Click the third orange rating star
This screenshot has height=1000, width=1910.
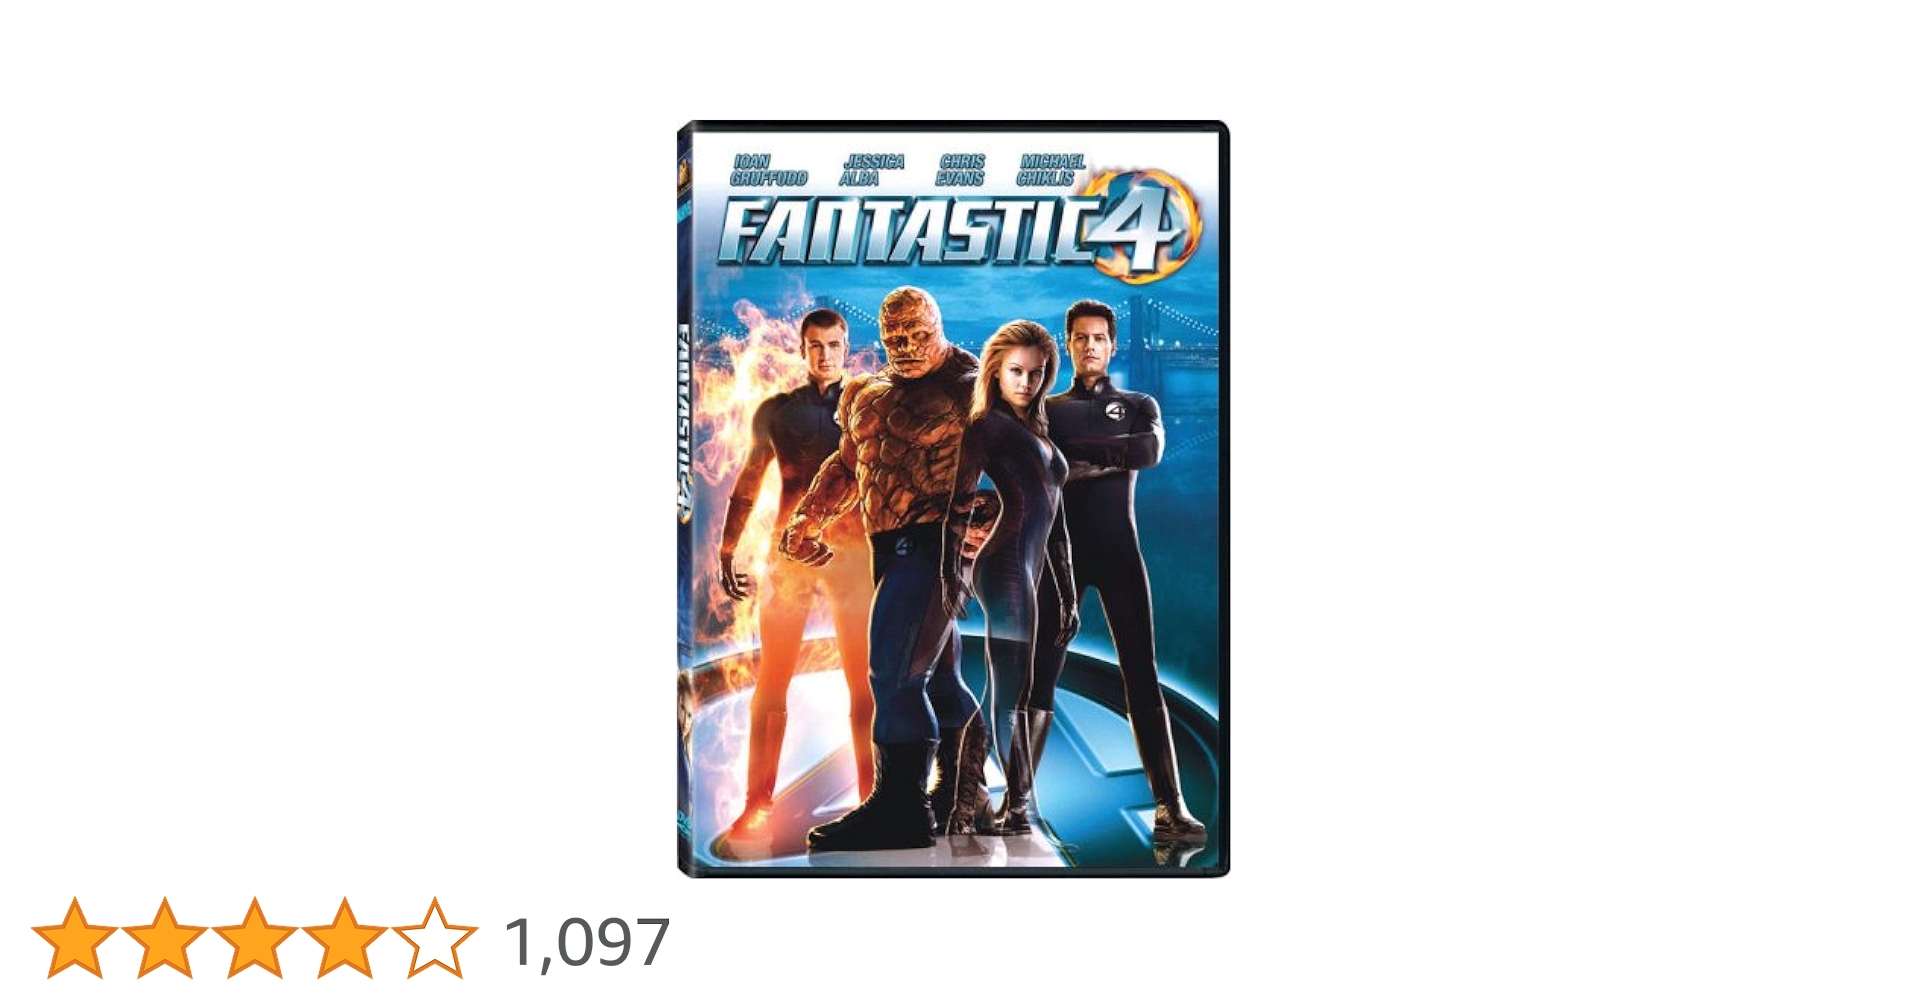(x=254, y=938)
